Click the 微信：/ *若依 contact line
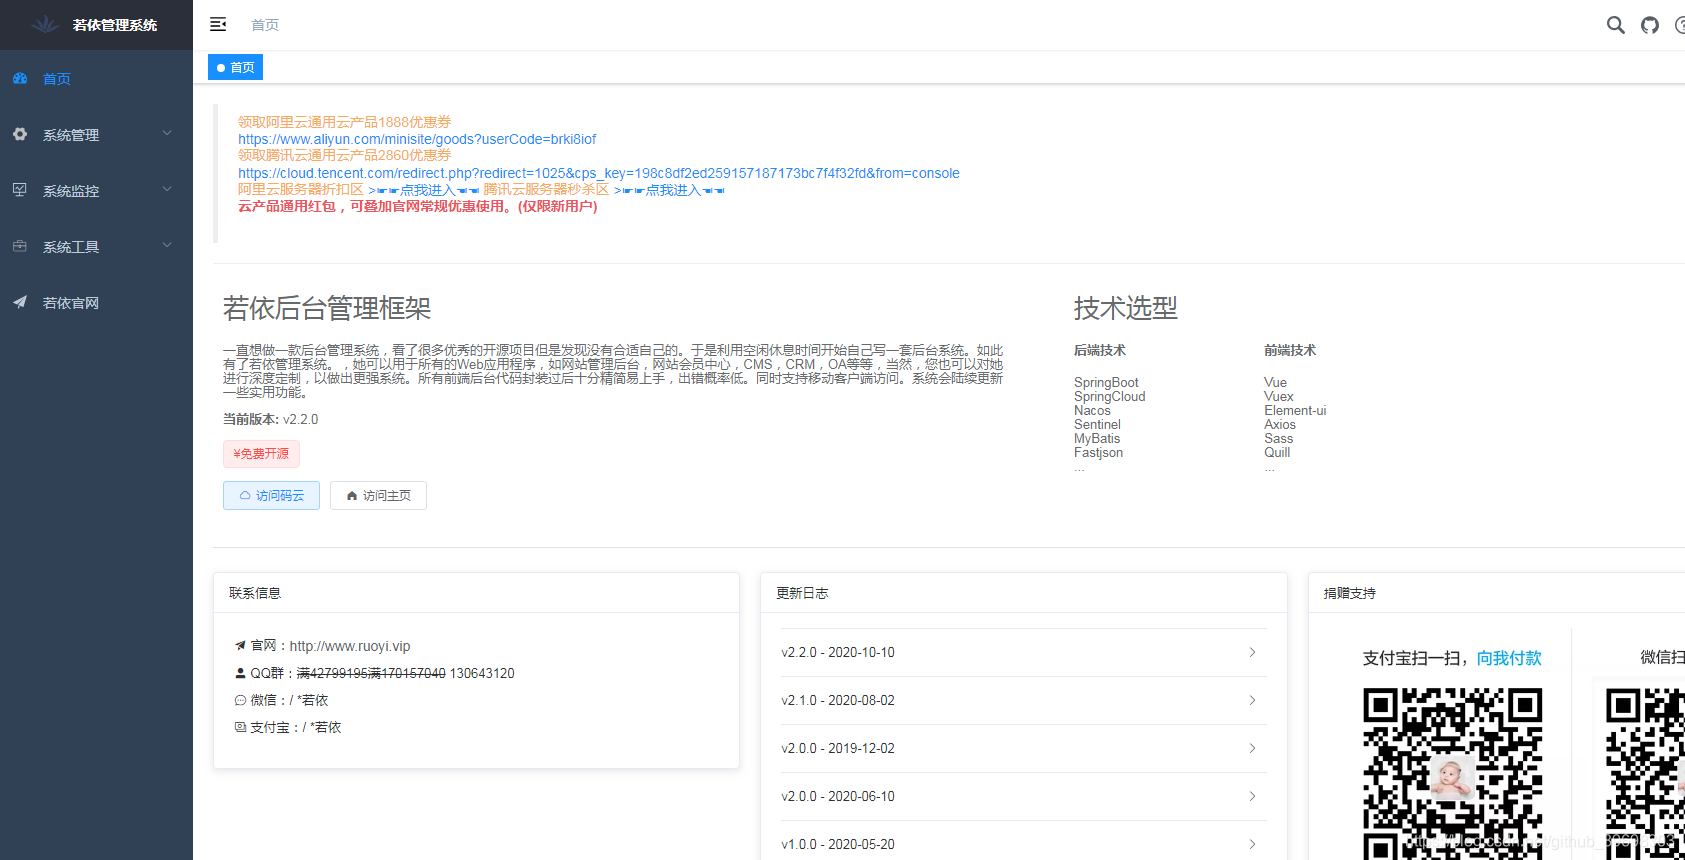 pyautogui.click(x=281, y=700)
